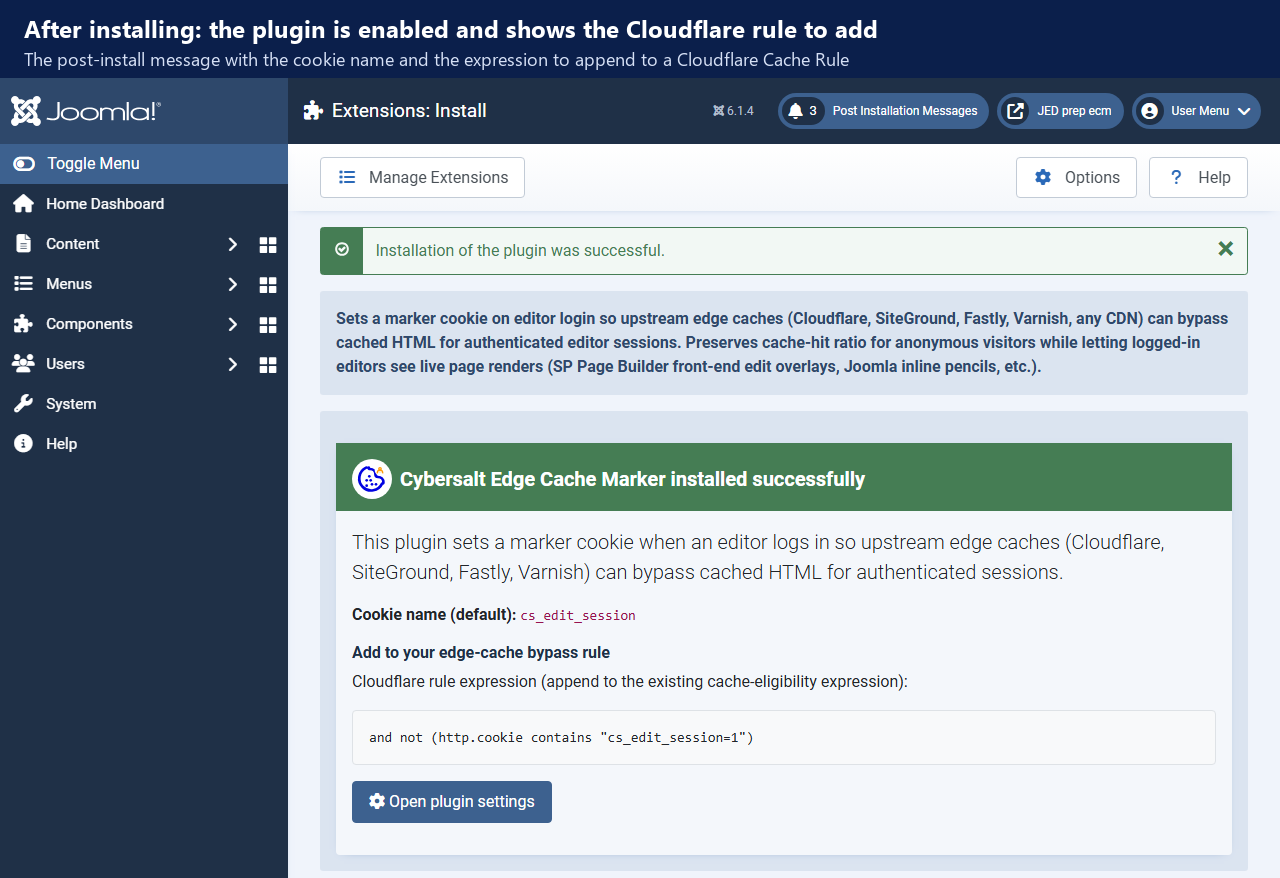Open the Menus dashboard grid icon

[268, 284]
